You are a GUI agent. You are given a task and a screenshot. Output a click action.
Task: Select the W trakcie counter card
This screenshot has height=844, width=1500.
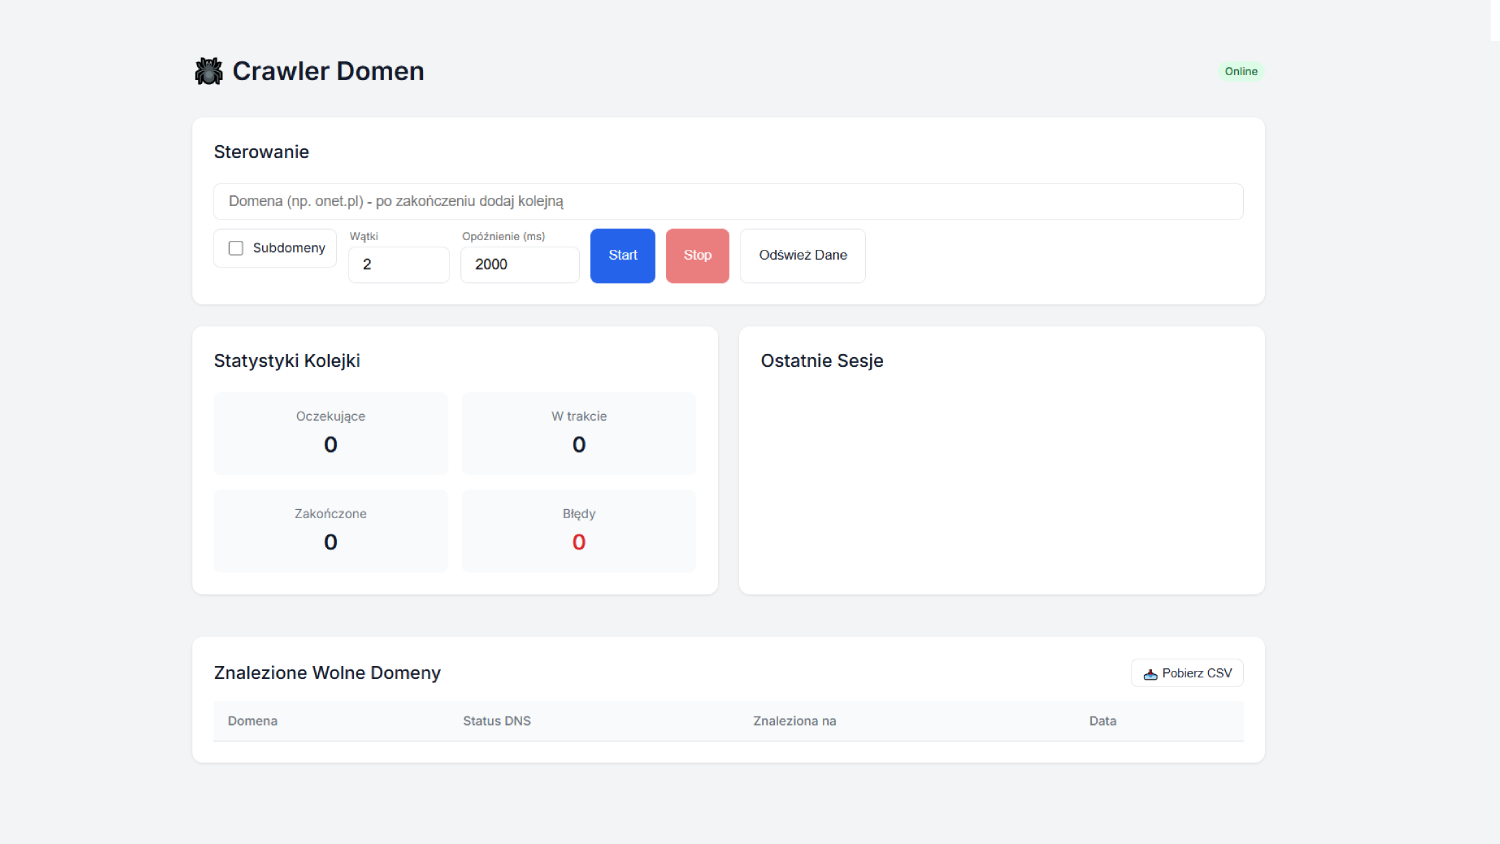[x=578, y=433]
